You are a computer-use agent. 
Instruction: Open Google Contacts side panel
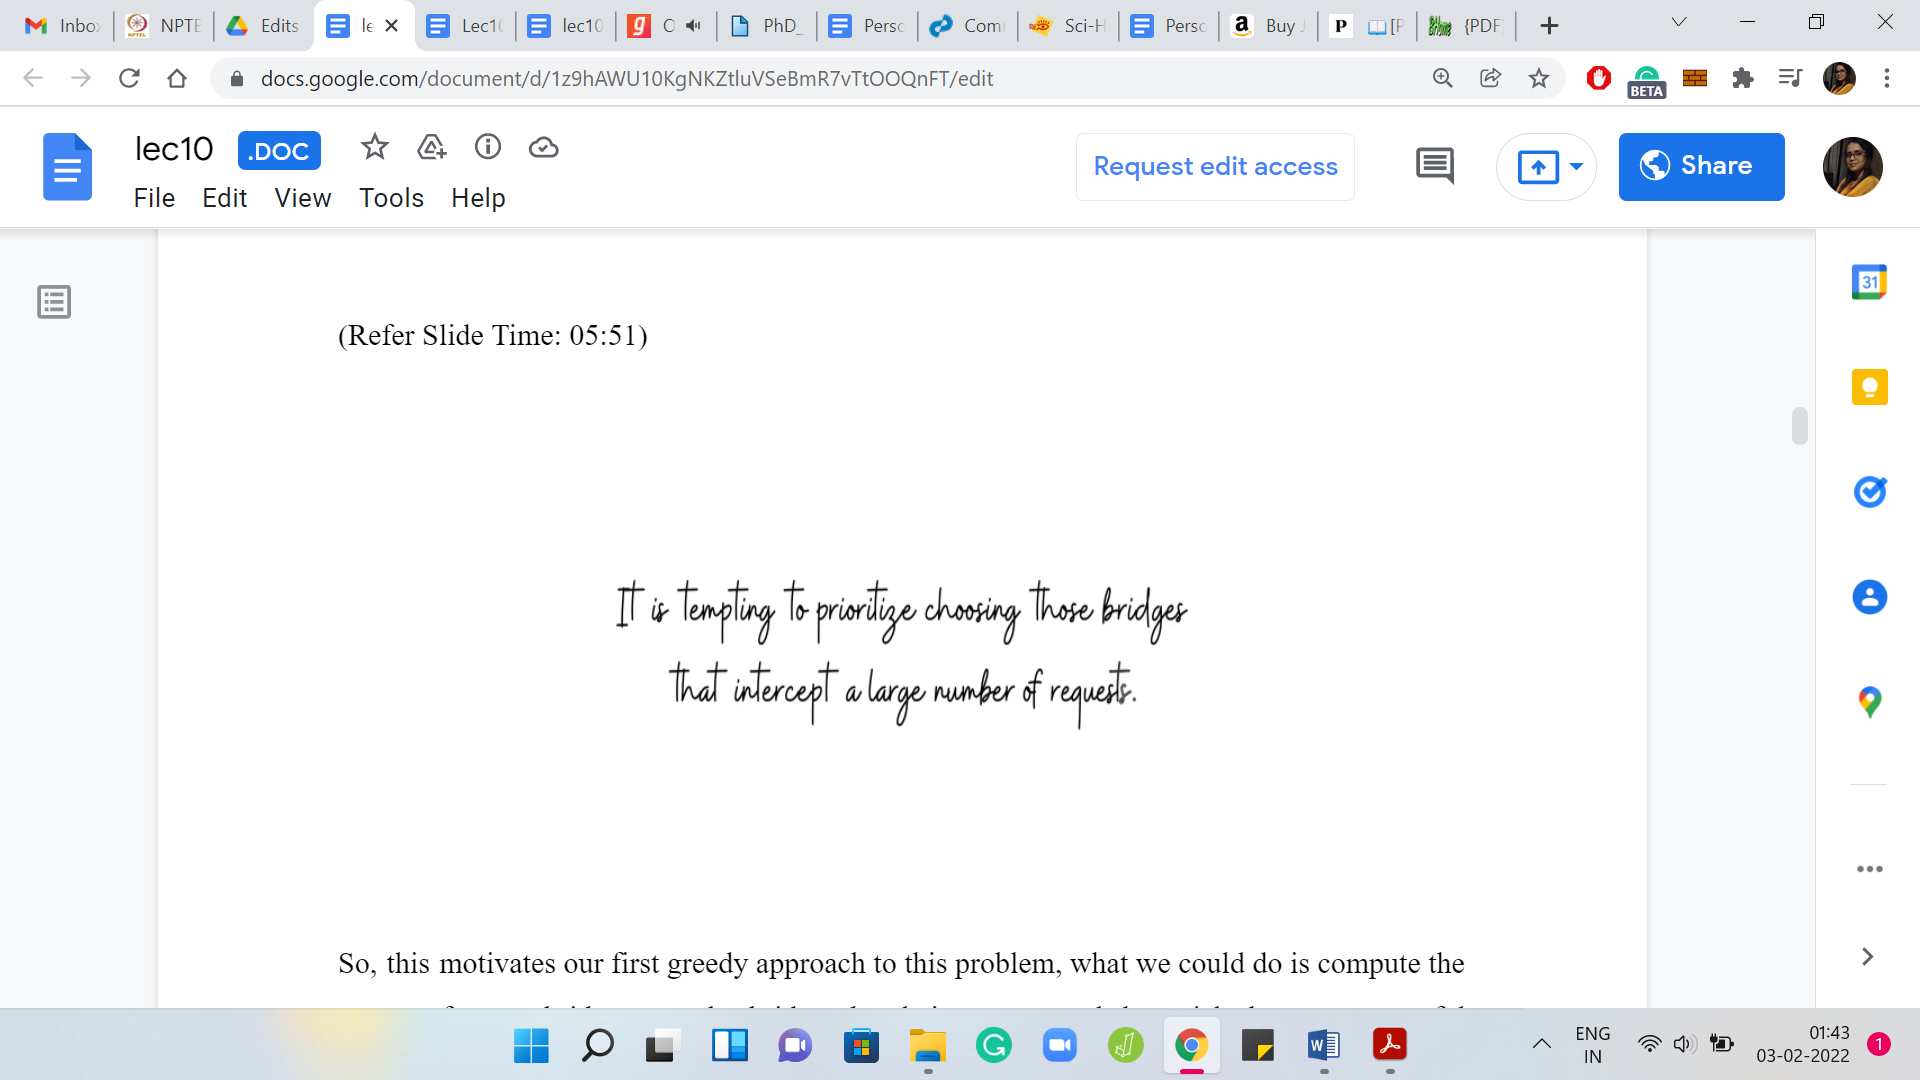tap(1868, 597)
